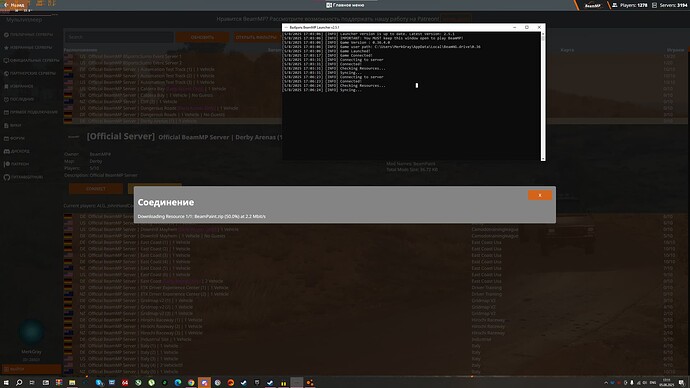
Task: Open Task View on taskbar
Action: (x=32, y=383)
